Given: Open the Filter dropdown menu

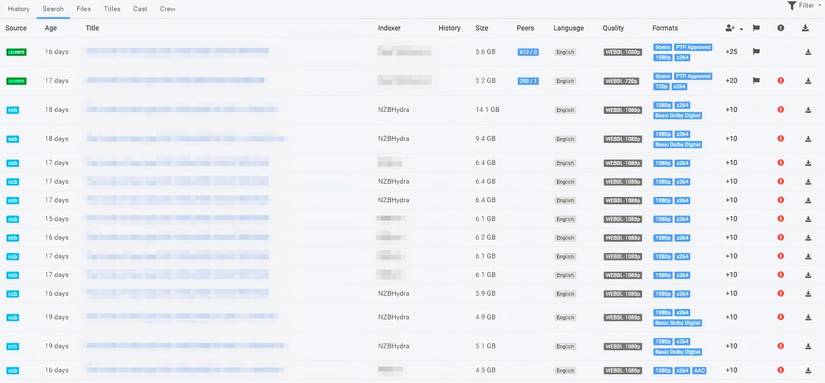Looking at the screenshot, I should pyautogui.click(x=804, y=5).
